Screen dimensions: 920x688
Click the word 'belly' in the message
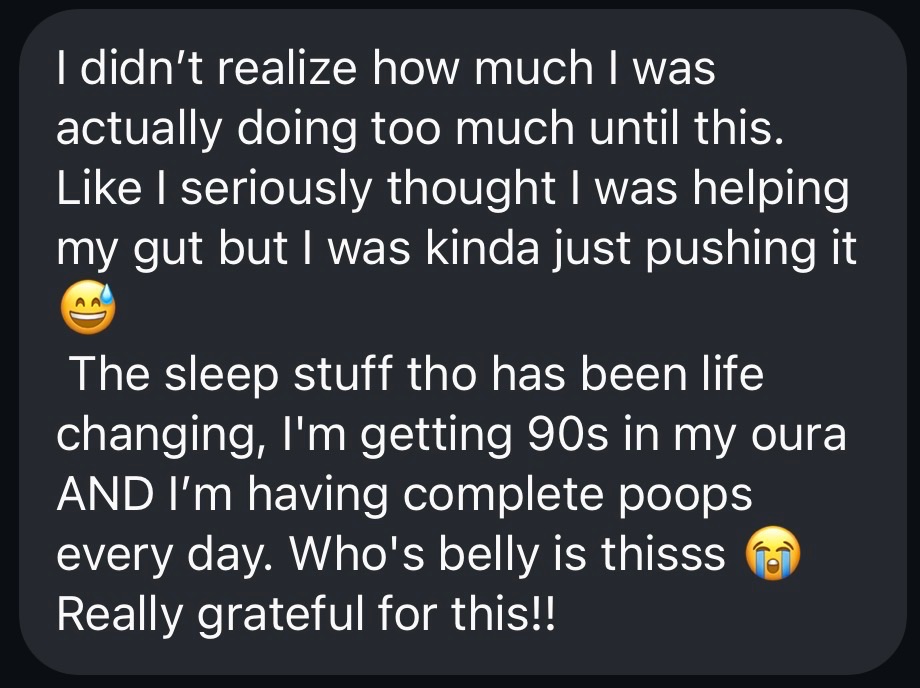pos(489,555)
